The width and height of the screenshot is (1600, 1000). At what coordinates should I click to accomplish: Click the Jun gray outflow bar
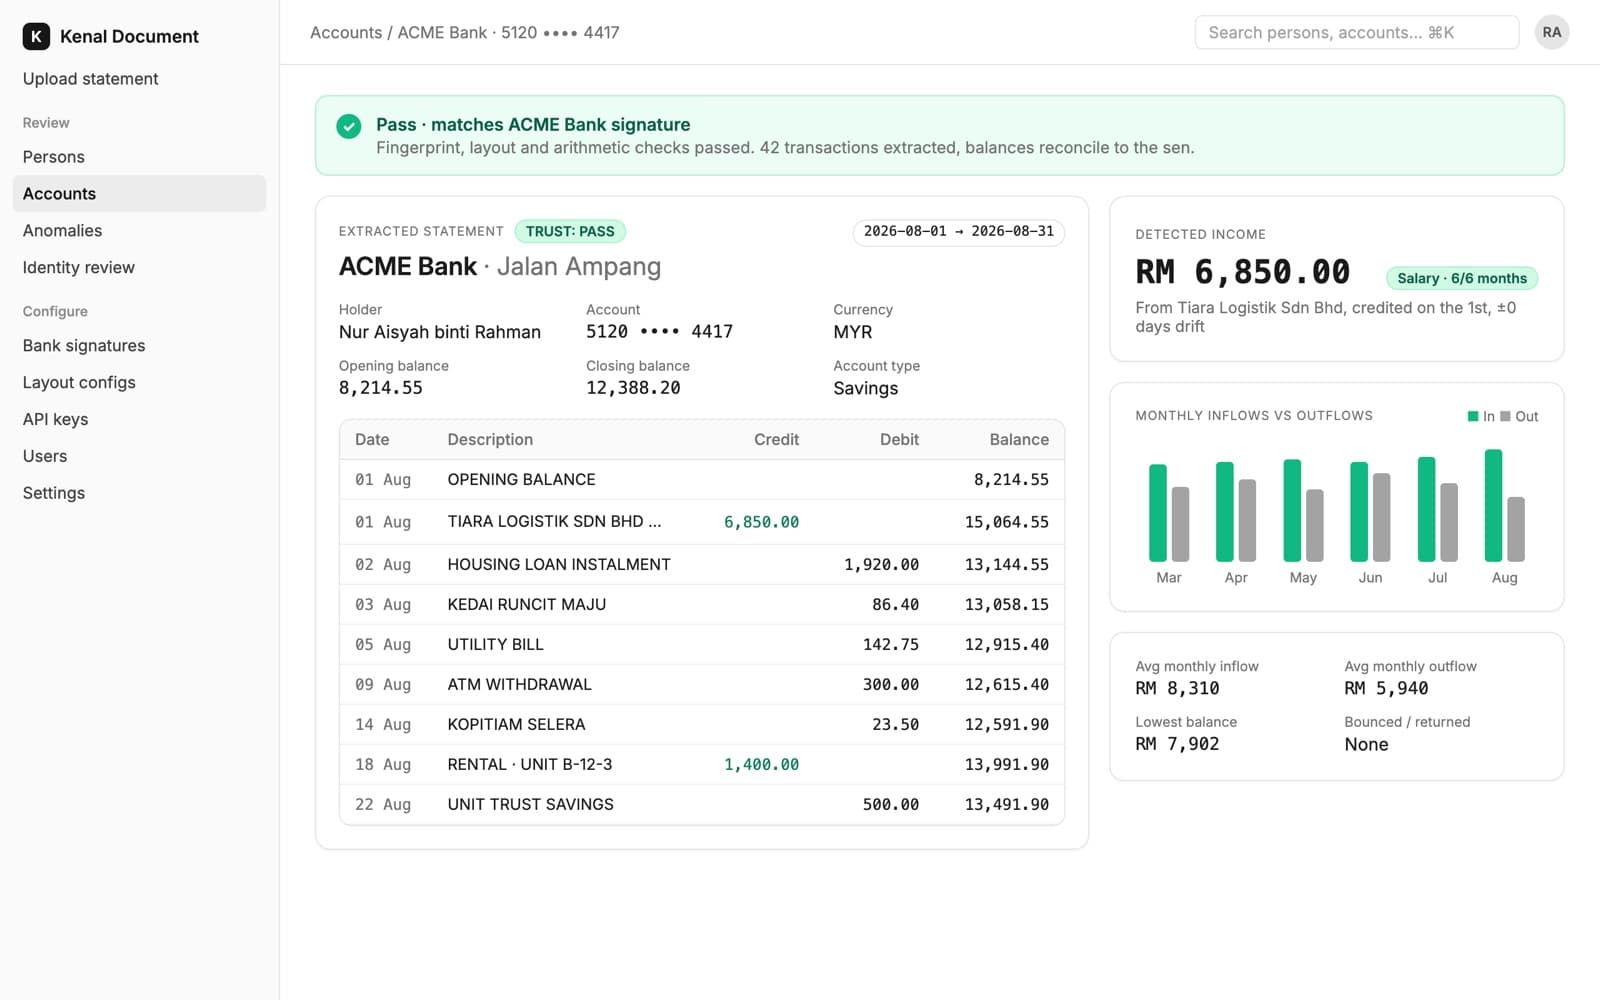point(1381,518)
